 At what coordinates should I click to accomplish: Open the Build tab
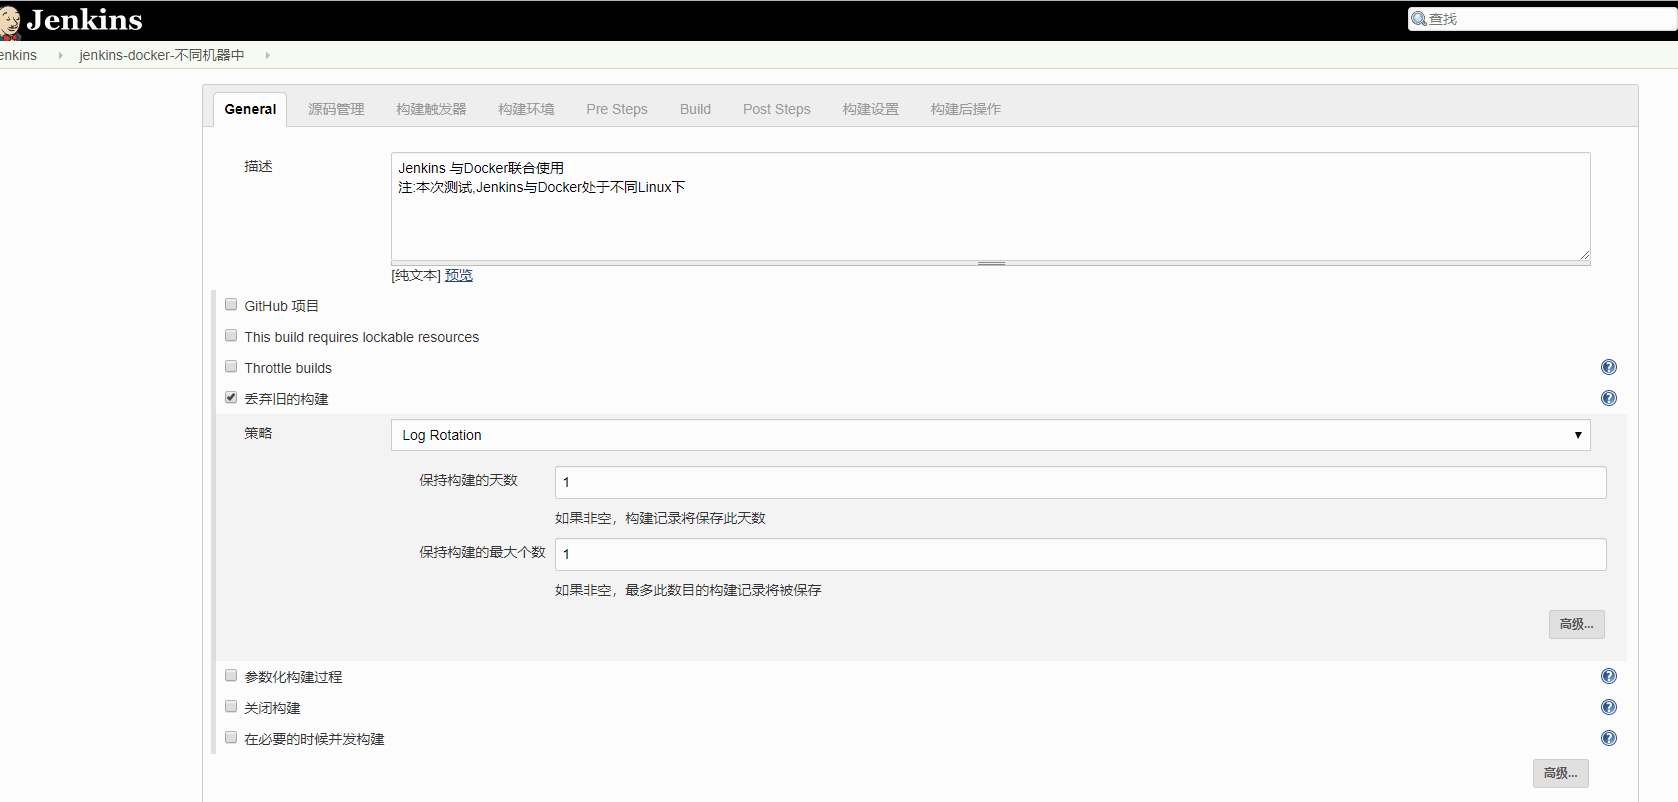pos(695,109)
